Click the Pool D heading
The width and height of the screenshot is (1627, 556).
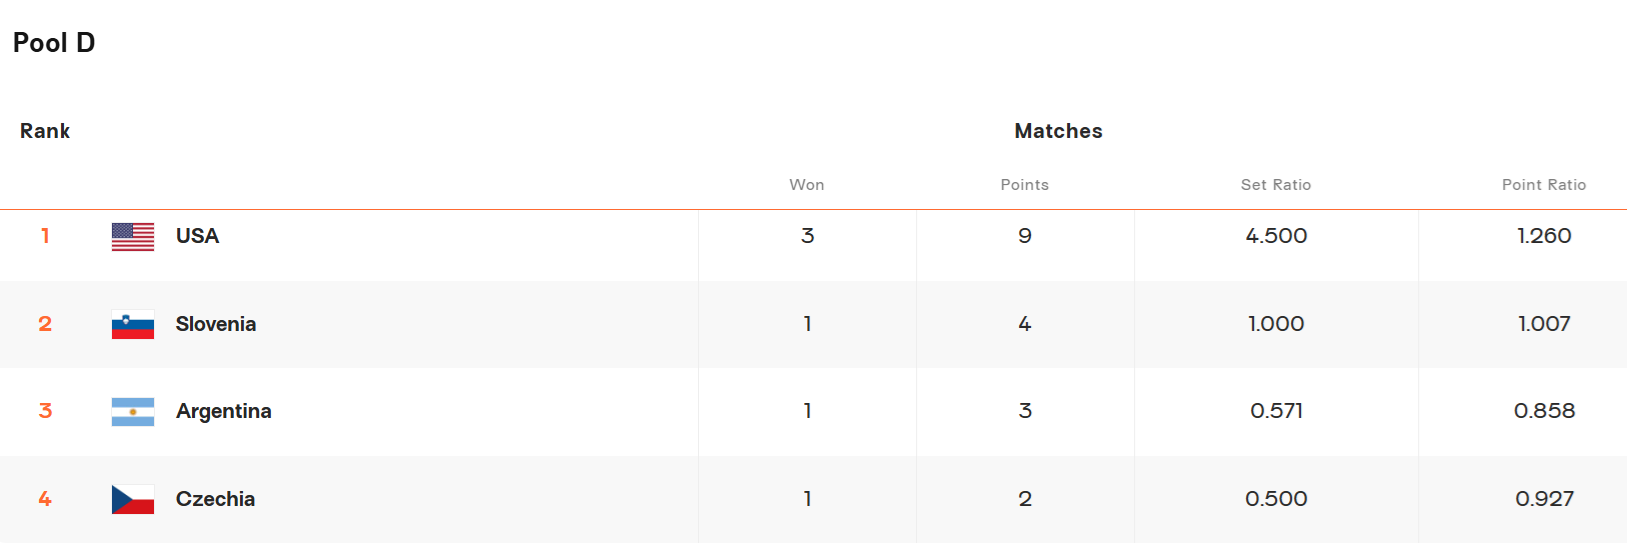click(54, 43)
